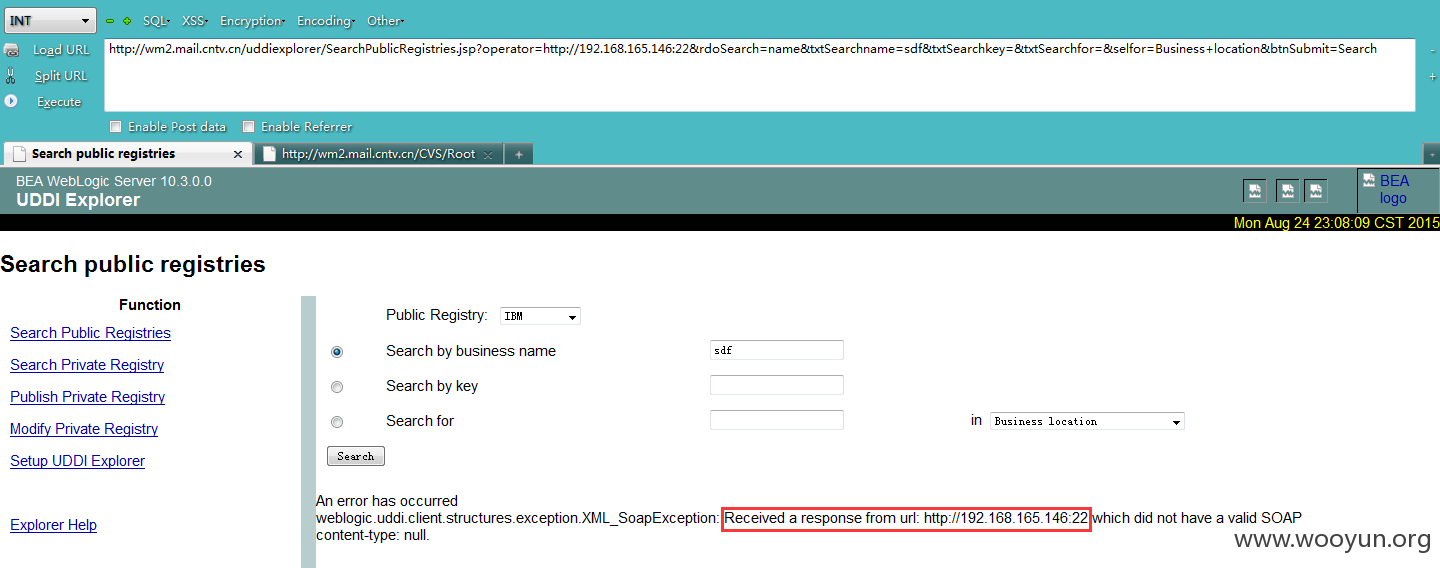
Task: Open the SQL menu
Action: (x=155, y=21)
